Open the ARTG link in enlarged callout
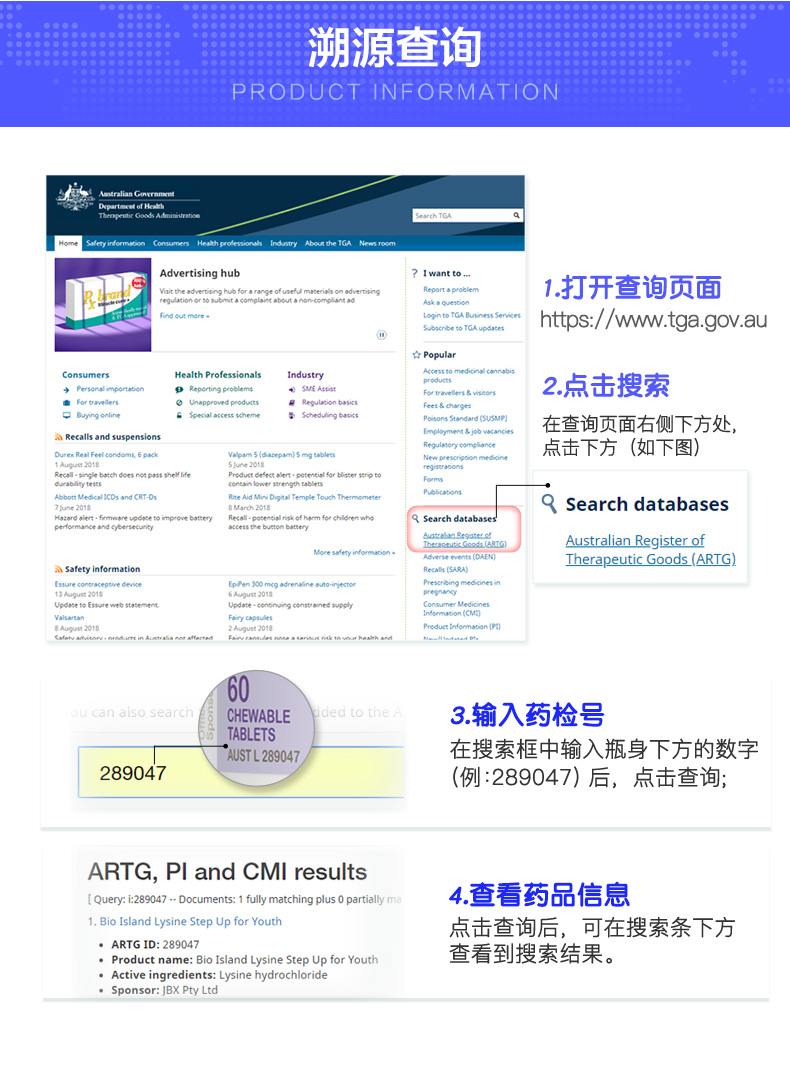Image resolution: width=790 pixels, height=1065 pixels. (651, 549)
